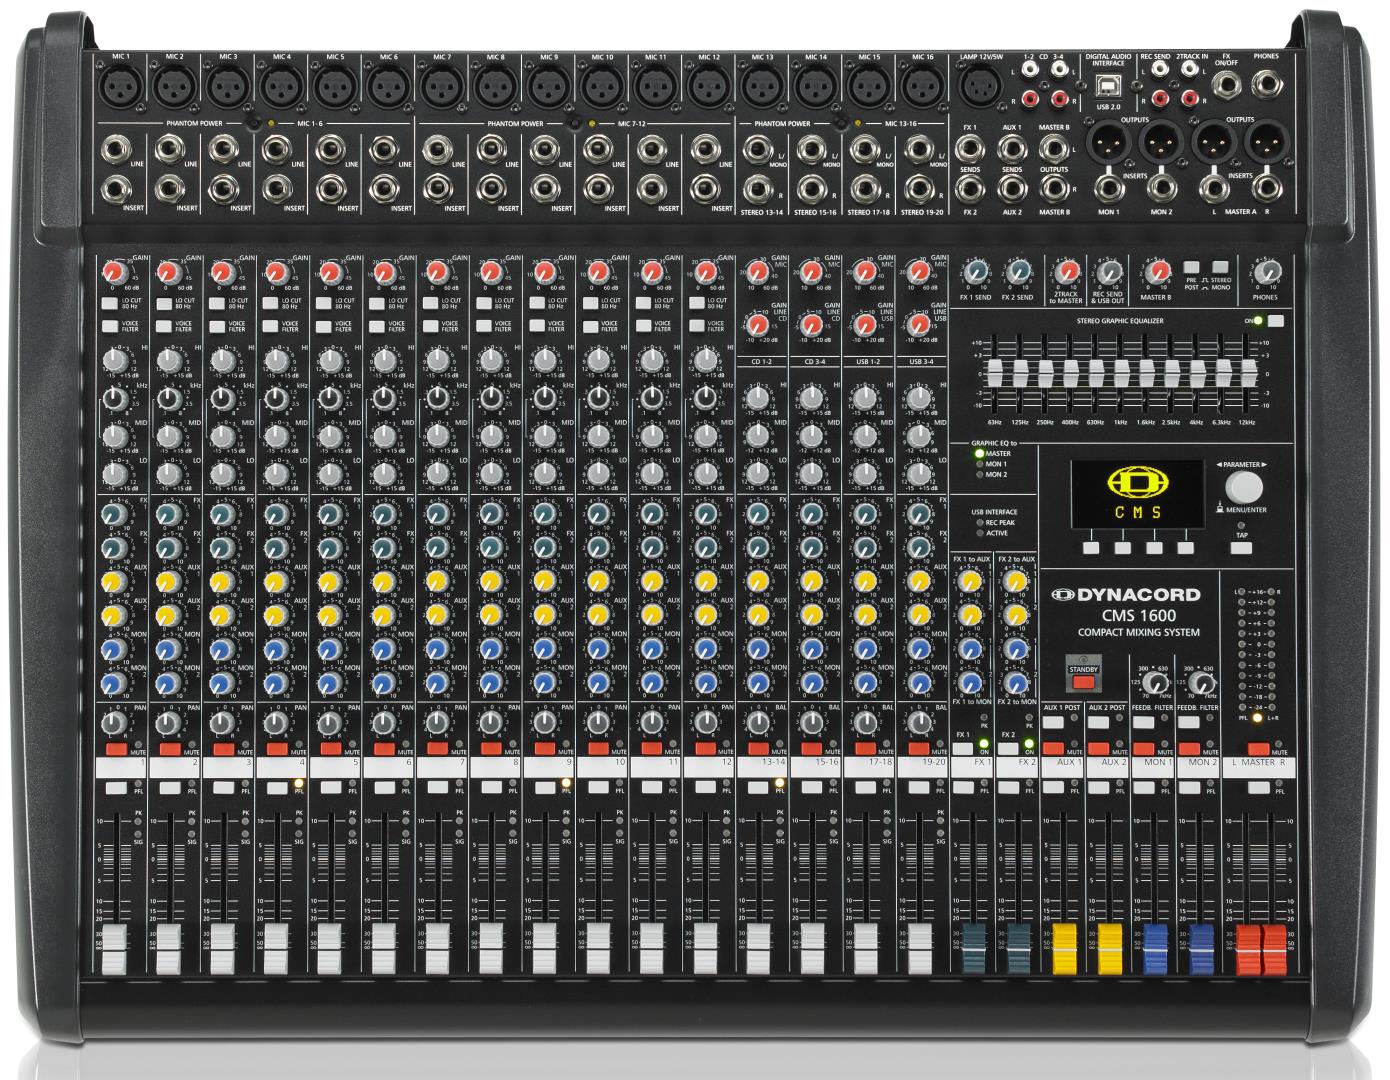
Task: Click the MIC 16 XLR input socket
Action: coord(923,86)
